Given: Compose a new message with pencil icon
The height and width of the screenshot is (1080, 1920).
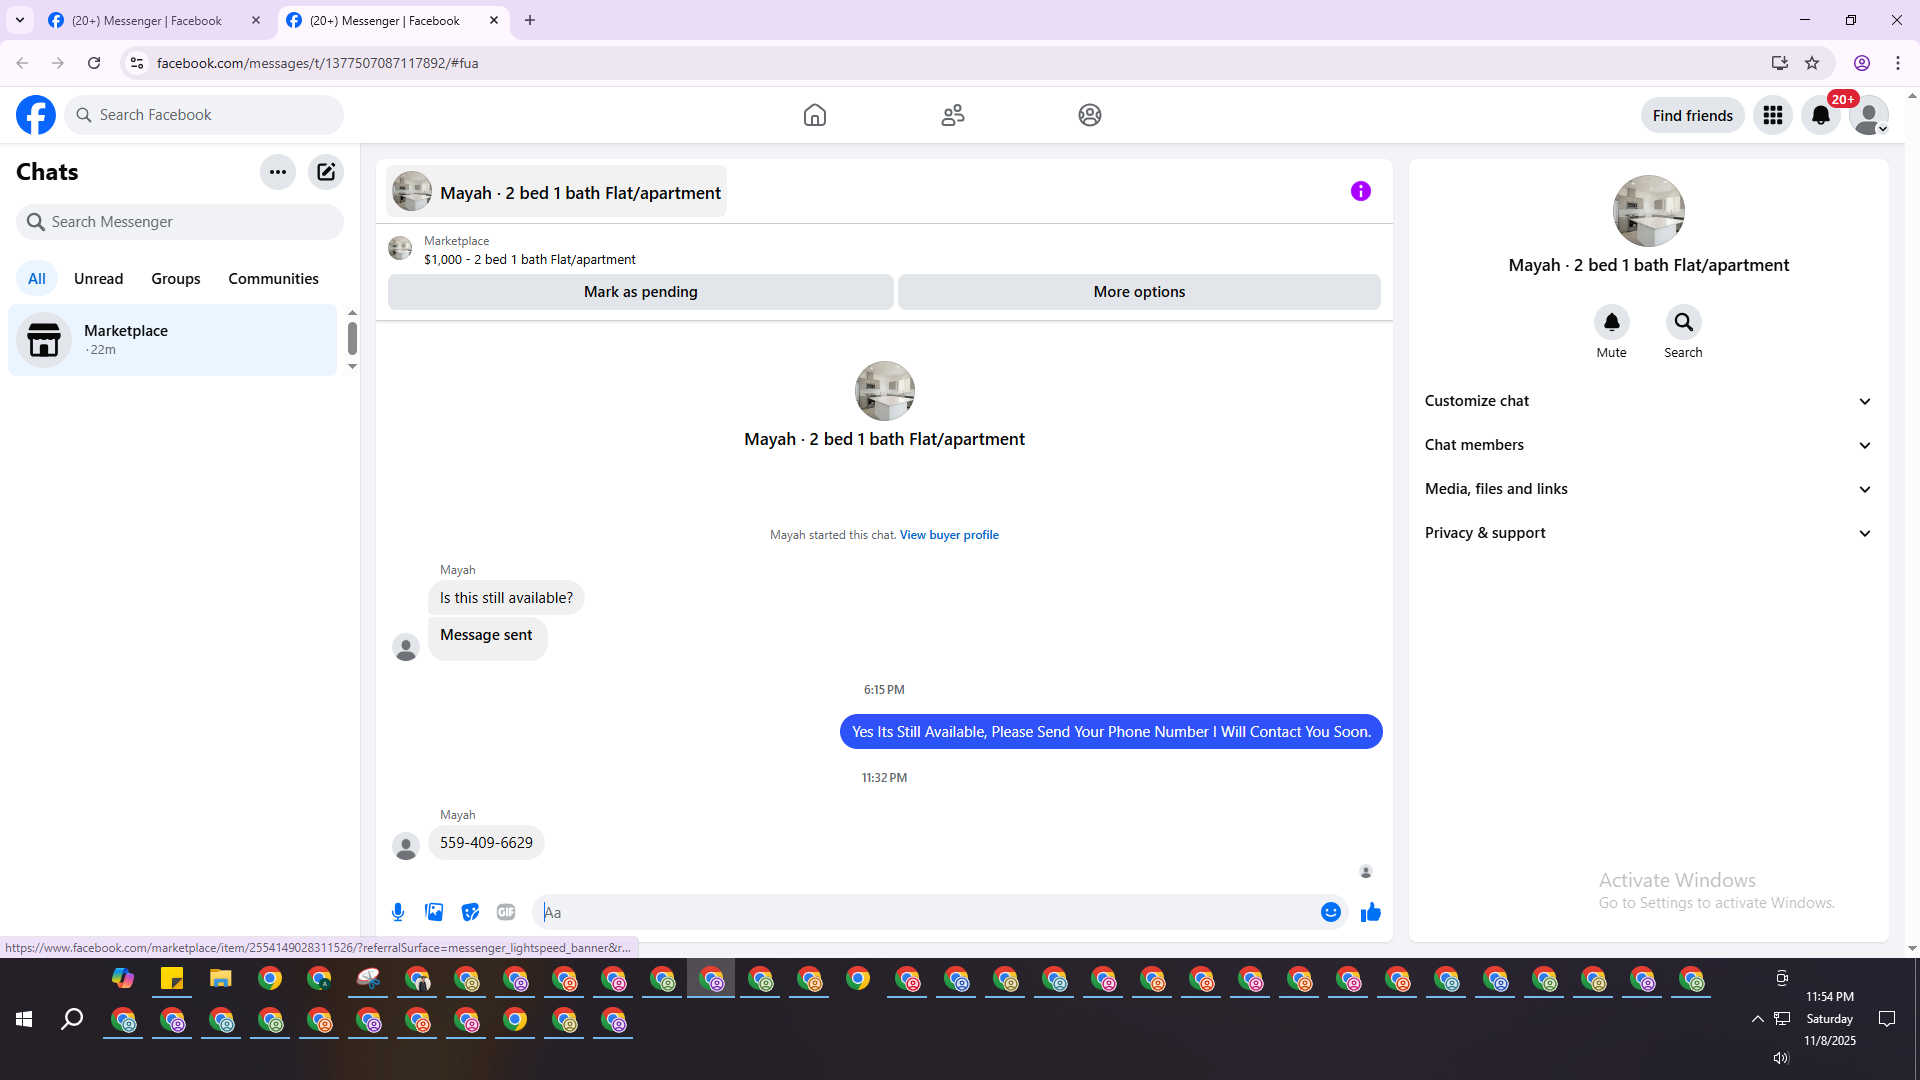Looking at the screenshot, I should click(x=326, y=172).
